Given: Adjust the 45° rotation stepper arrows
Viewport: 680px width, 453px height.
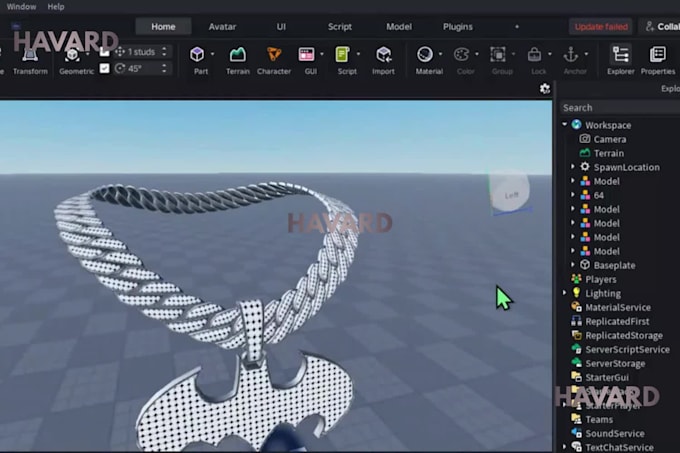Looking at the screenshot, I should [164, 68].
